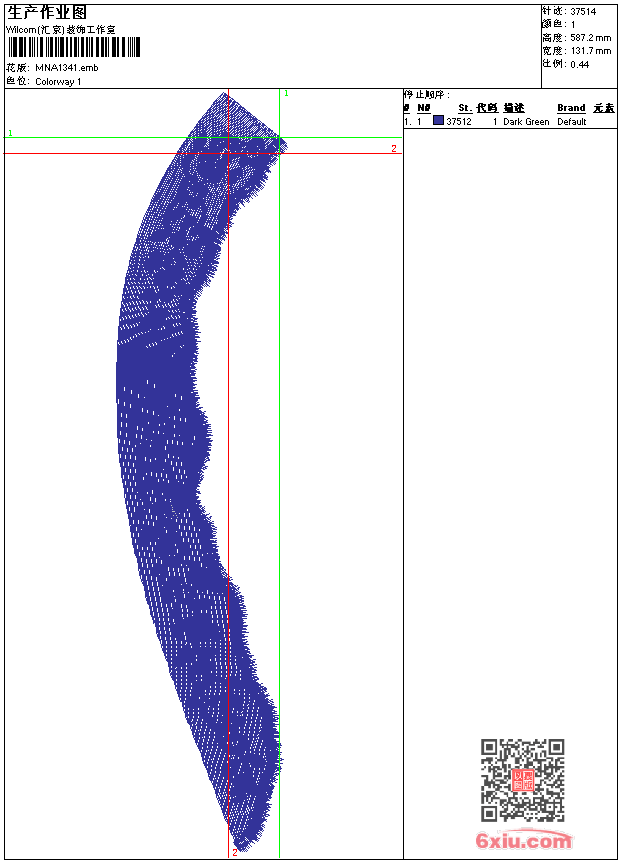Click the MNA1341.emb file name
620x860 pixels.
[66, 68]
